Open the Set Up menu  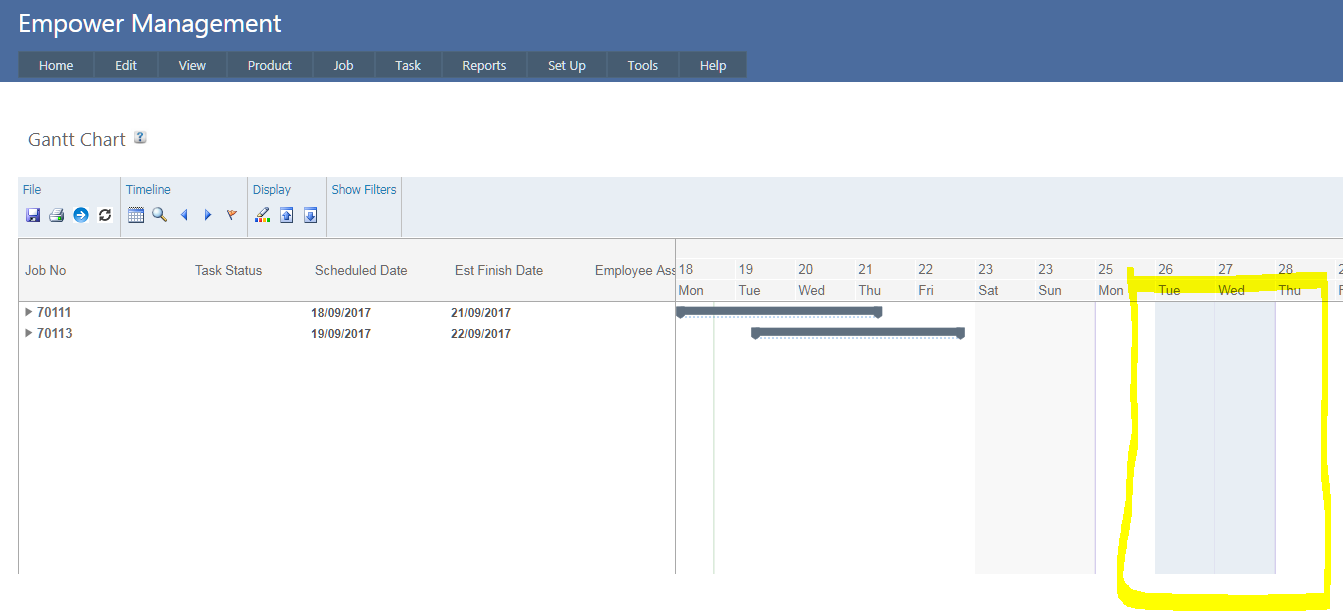(x=566, y=65)
